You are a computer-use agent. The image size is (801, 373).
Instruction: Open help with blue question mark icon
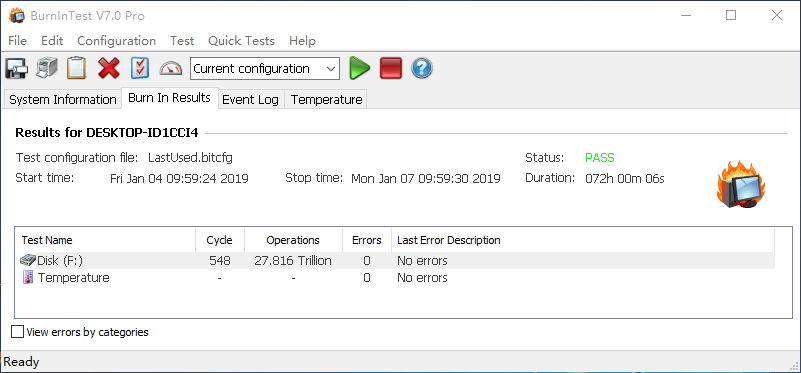[422, 68]
